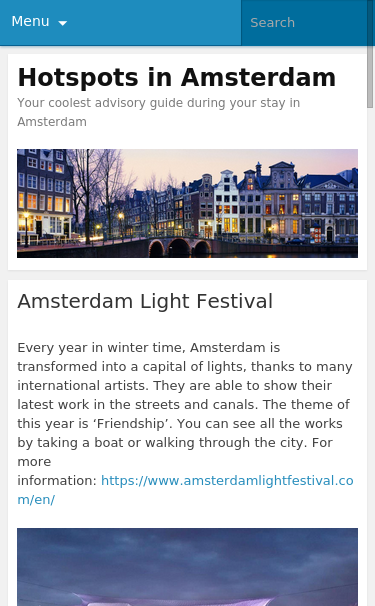Viewport: 375px width, 606px height.
Task: Click the caret arrow beside Menu
Action: pyautogui.click(x=62, y=23)
